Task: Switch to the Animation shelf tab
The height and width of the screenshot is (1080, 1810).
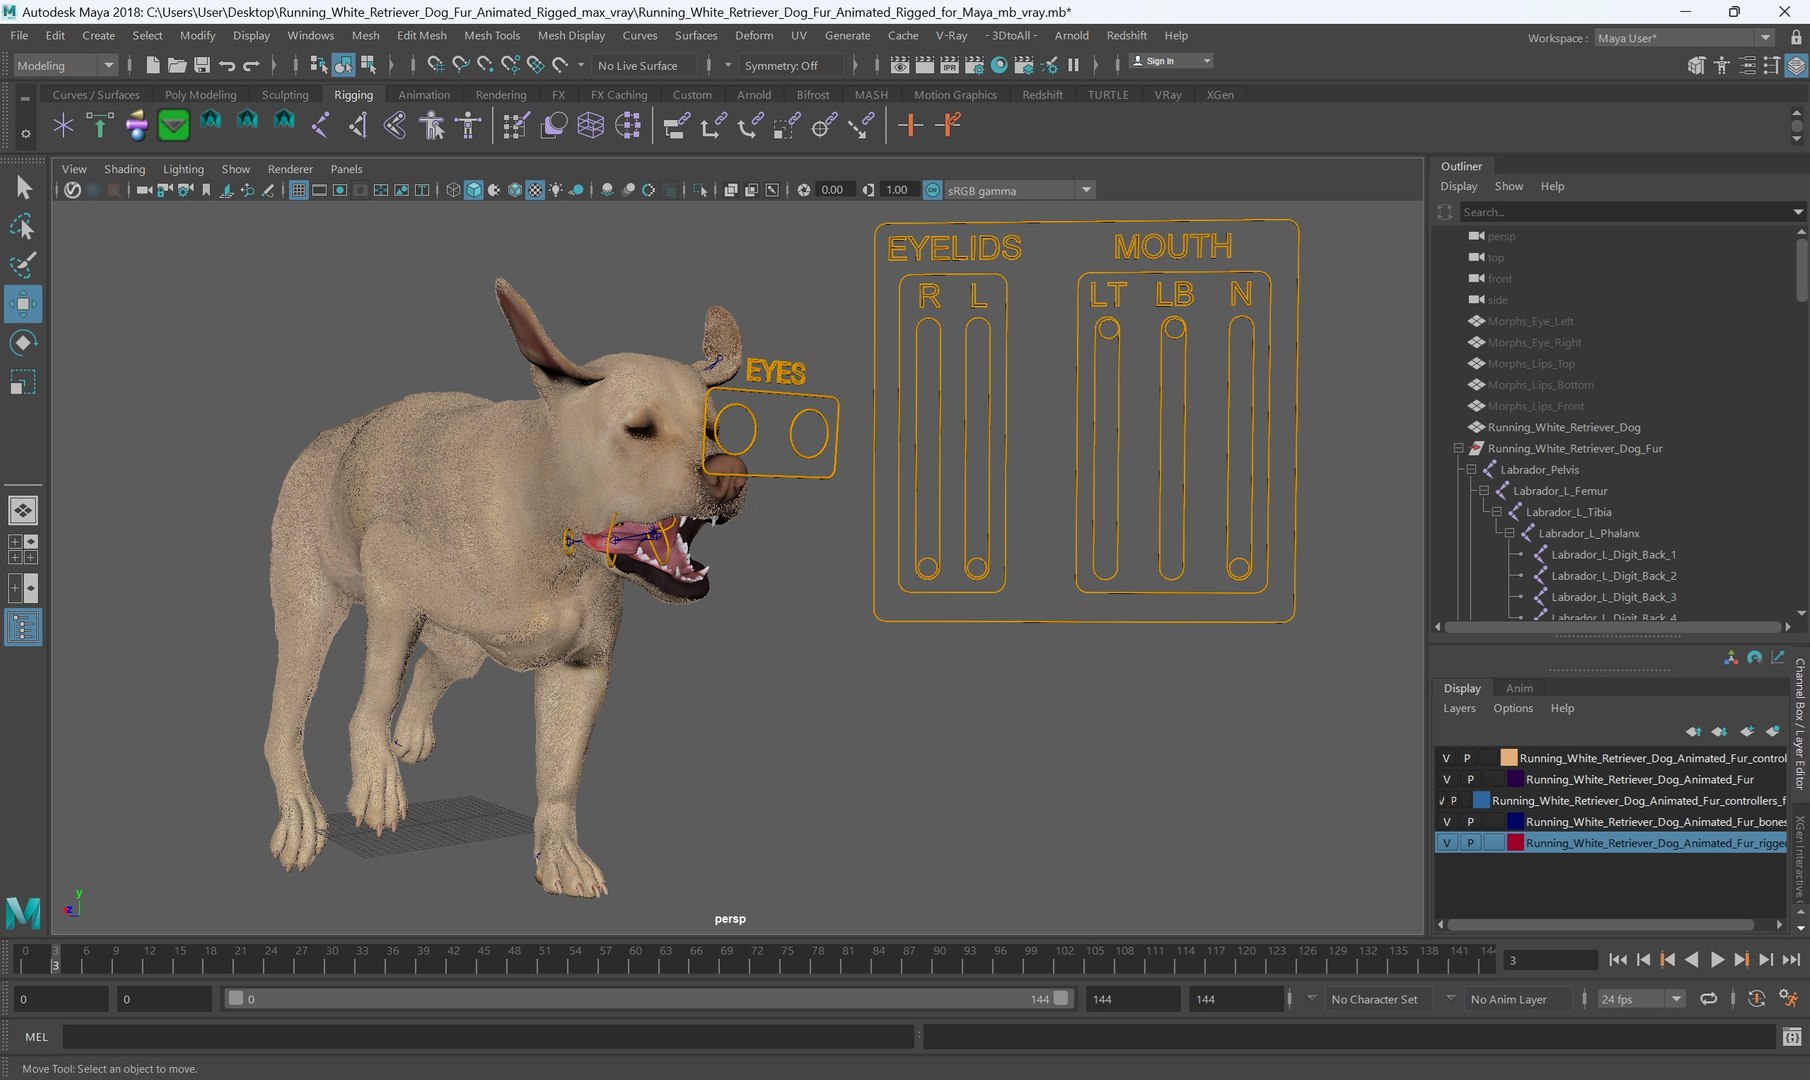Action: pyautogui.click(x=424, y=95)
